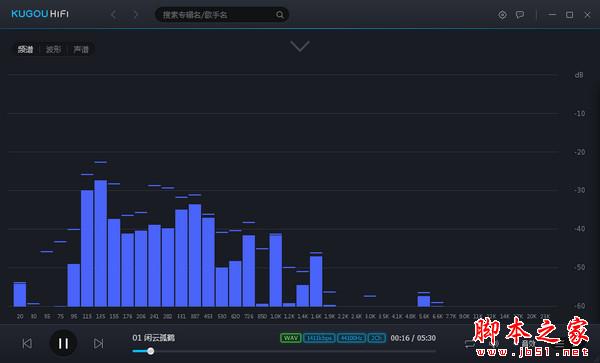Select the 频谱 spectrum tab
600x363 pixels.
26,49
